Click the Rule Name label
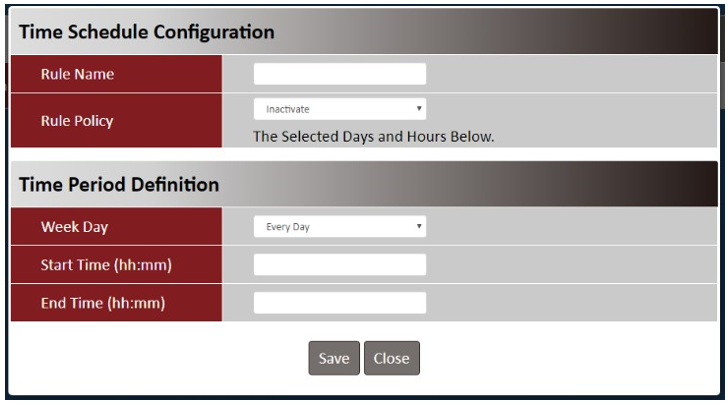The width and height of the screenshot is (728, 405). 77,73
